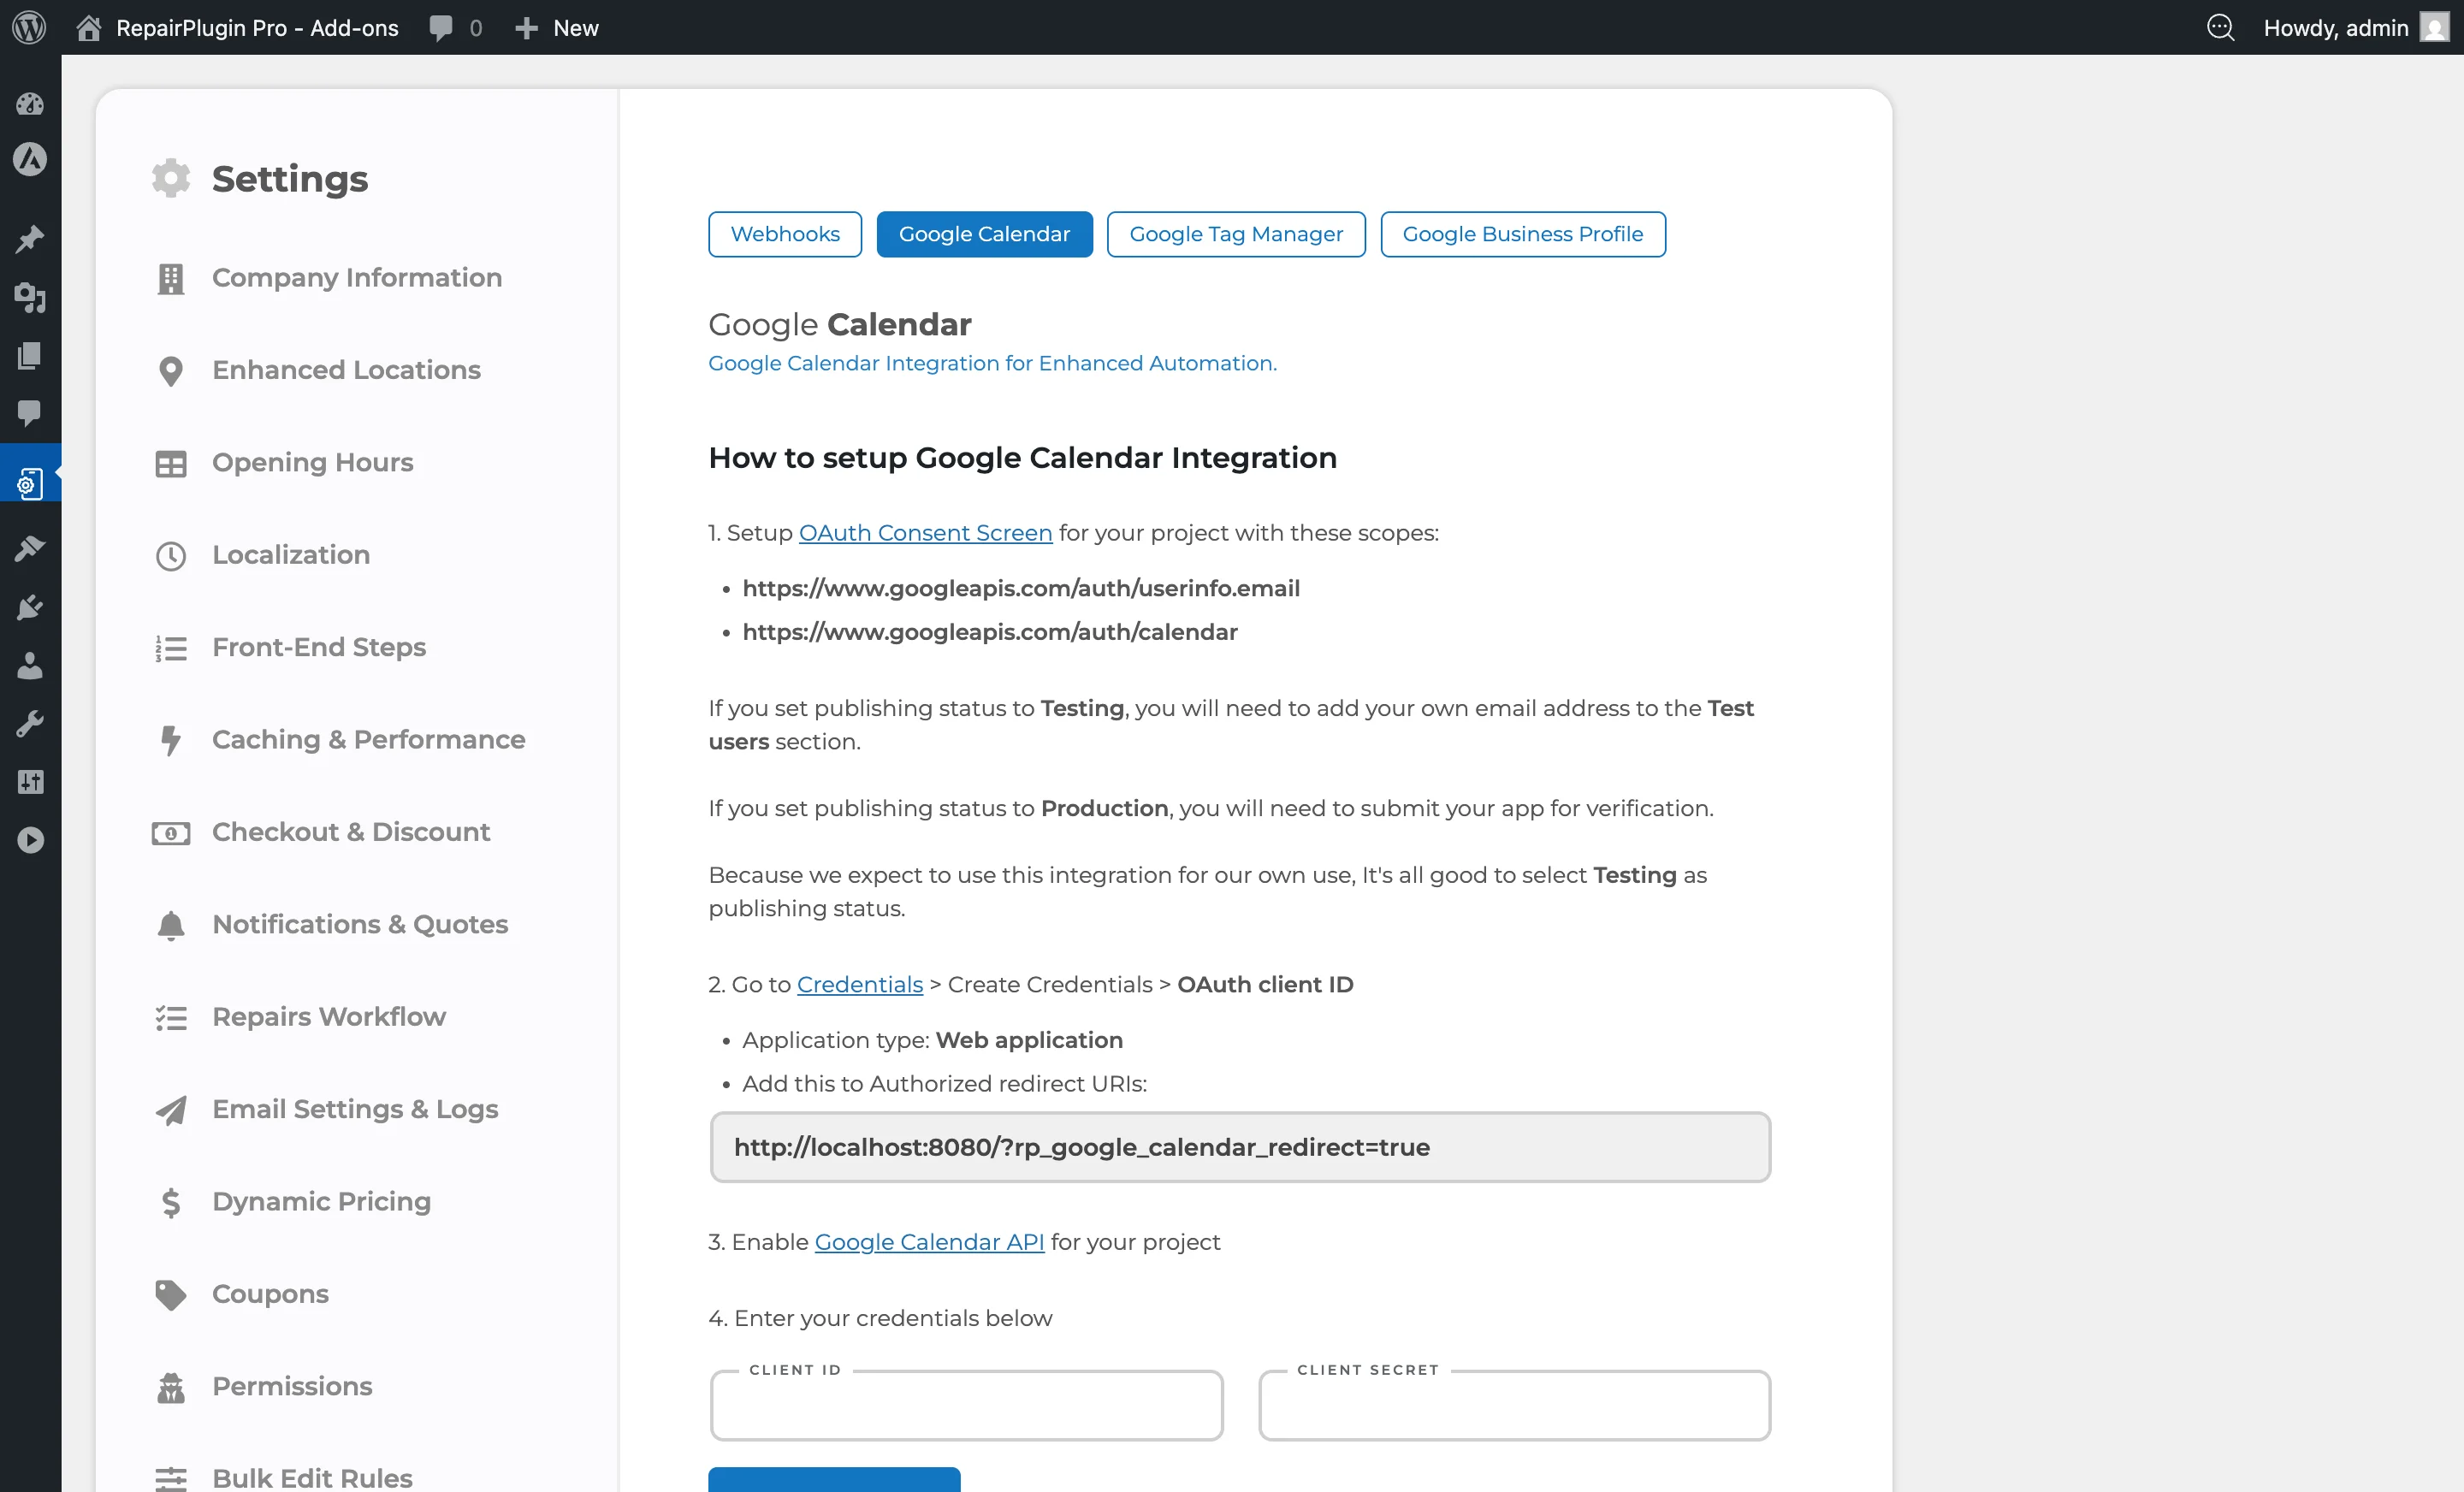Click the WordPress logo in admin bar

[28, 27]
